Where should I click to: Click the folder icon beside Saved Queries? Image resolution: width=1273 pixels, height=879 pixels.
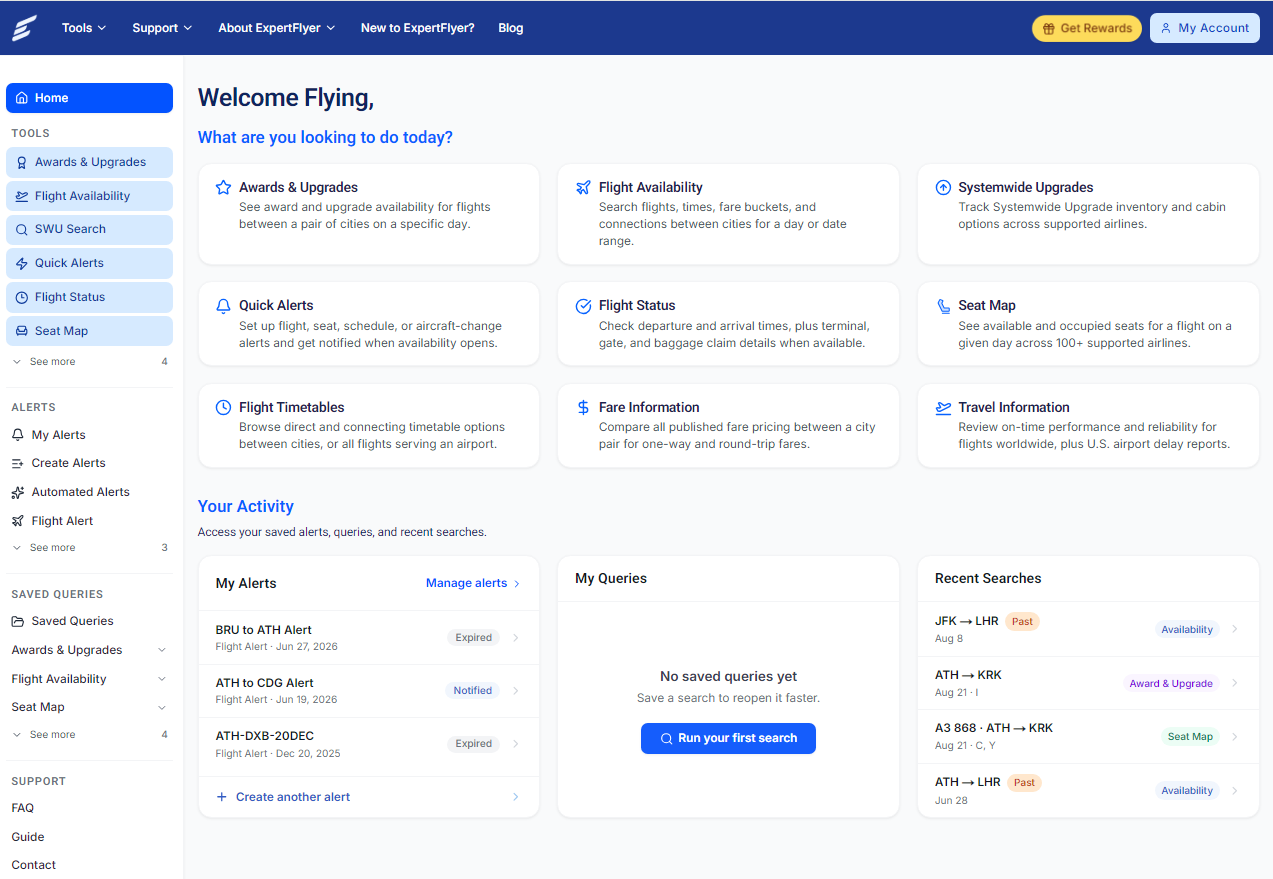(17, 621)
